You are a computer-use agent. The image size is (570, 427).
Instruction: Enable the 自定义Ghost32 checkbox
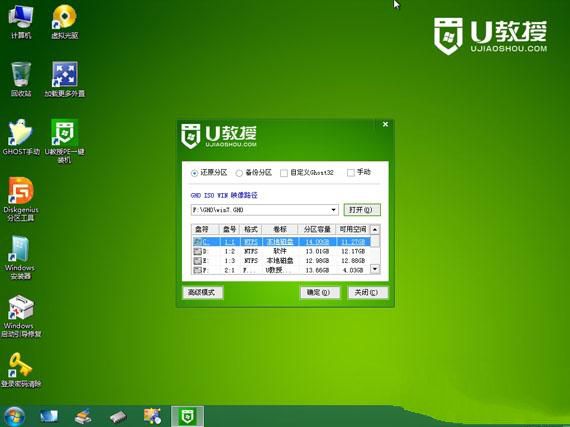(284, 173)
